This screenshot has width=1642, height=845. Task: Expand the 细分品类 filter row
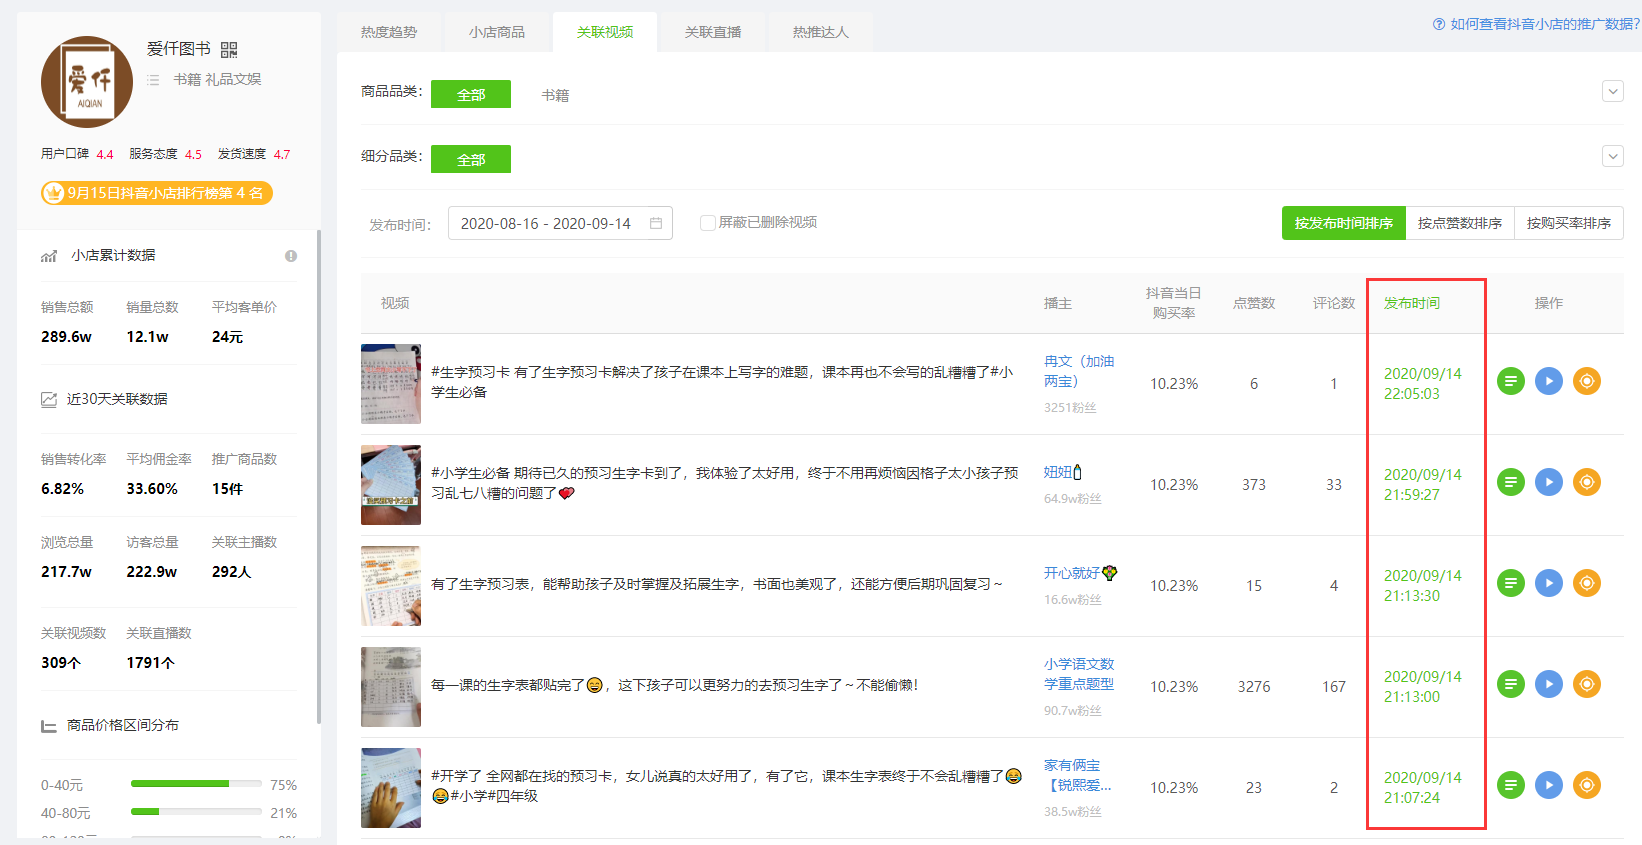pyautogui.click(x=1613, y=156)
